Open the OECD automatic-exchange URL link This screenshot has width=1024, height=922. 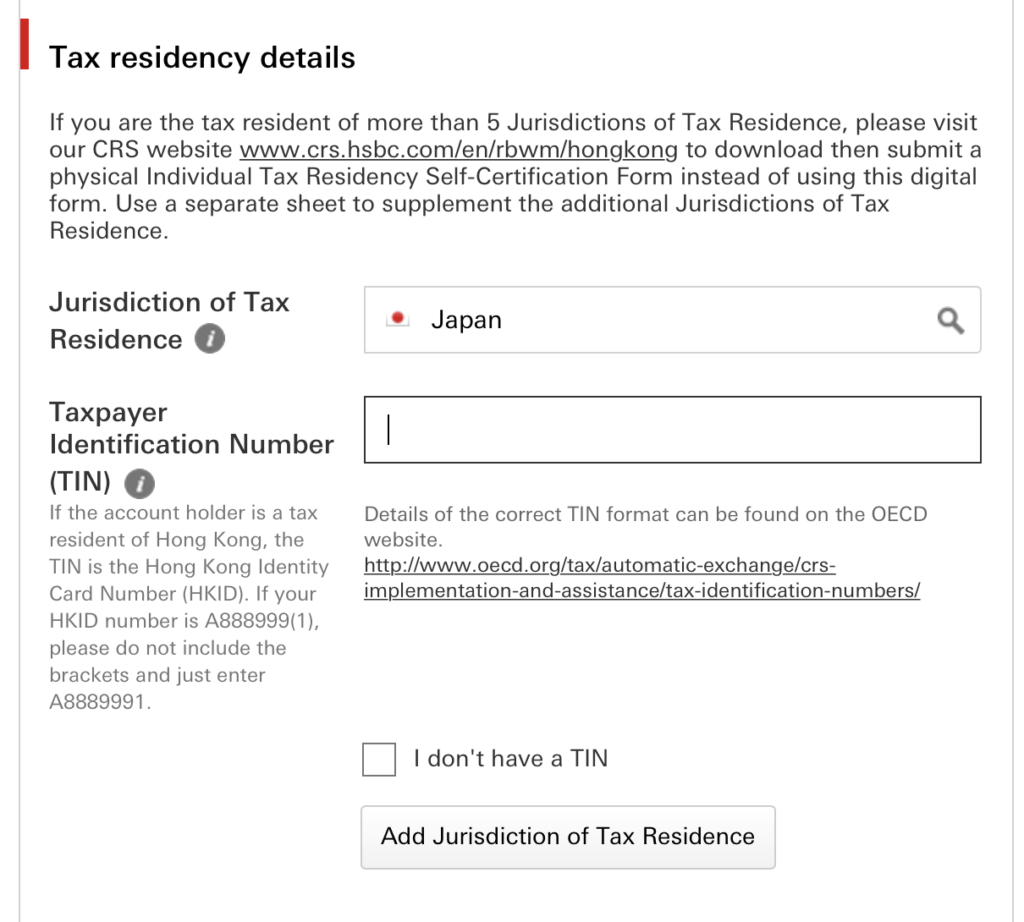click(x=600, y=566)
